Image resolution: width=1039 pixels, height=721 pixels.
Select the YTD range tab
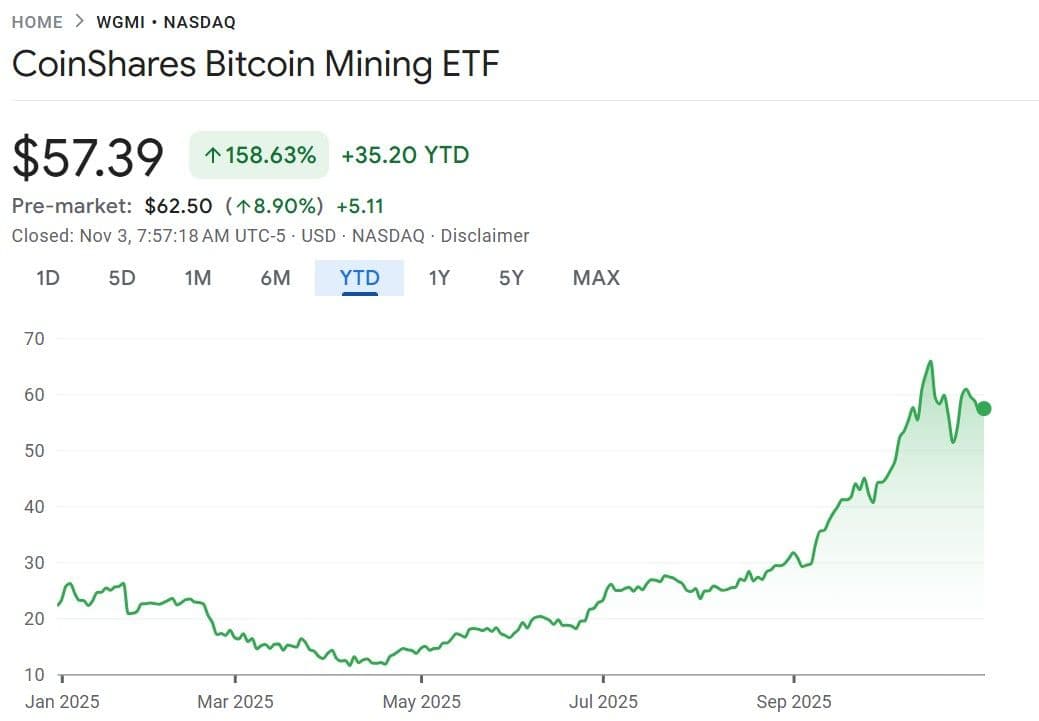[359, 278]
